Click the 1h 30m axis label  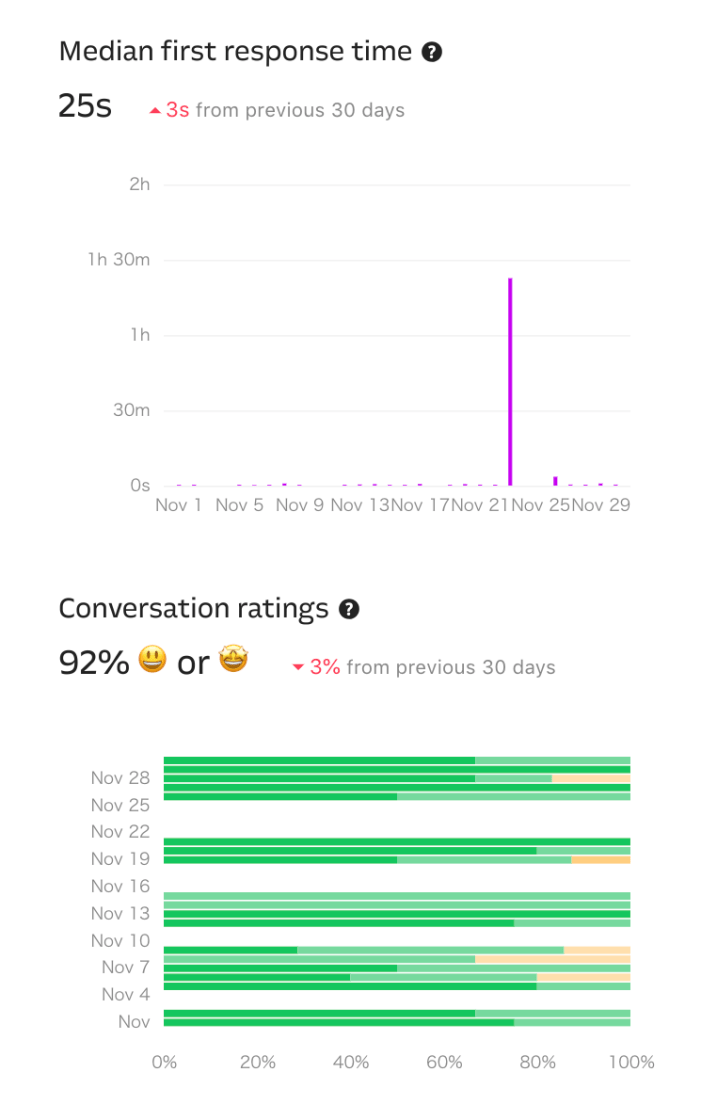(118, 260)
